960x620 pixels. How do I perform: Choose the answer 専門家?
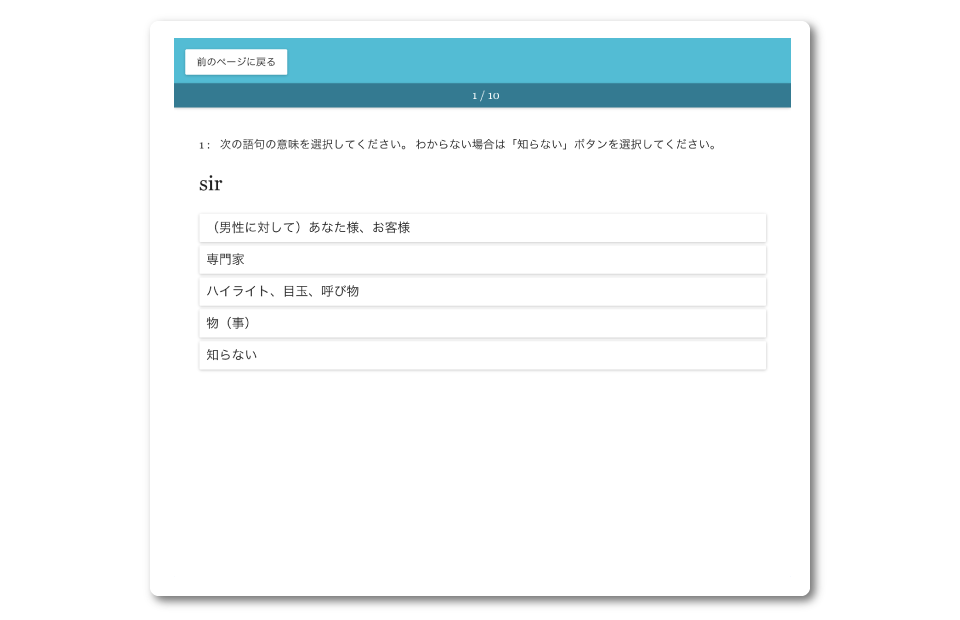tap(482, 260)
